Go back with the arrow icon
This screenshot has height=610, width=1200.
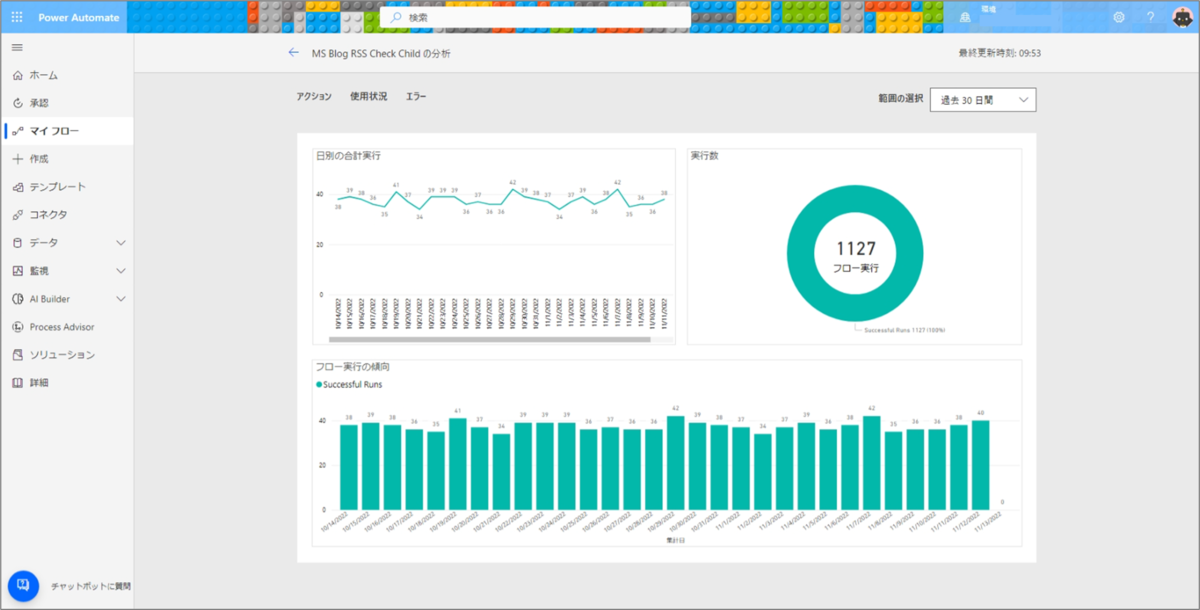(293, 53)
